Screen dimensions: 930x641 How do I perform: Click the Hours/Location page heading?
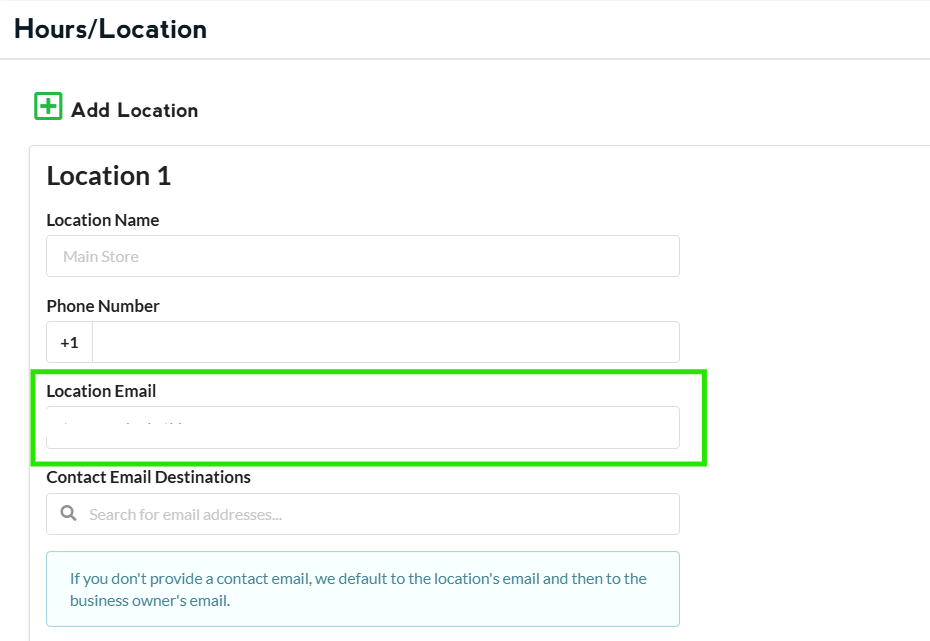pos(110,29)
